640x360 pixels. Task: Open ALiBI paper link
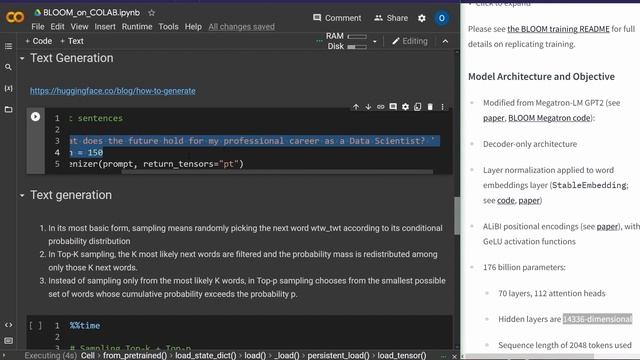[x=607, y=227]
